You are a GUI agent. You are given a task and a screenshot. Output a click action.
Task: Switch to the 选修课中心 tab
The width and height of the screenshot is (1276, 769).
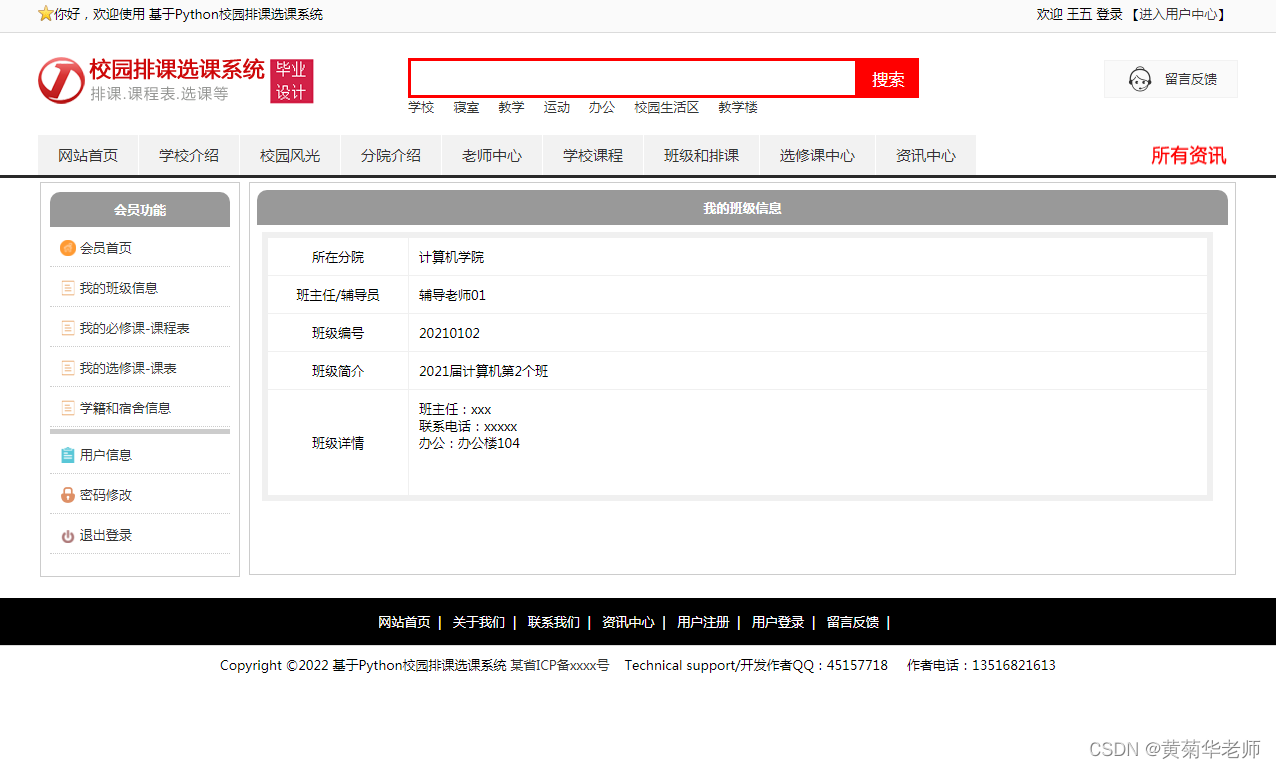pos(817,155)
